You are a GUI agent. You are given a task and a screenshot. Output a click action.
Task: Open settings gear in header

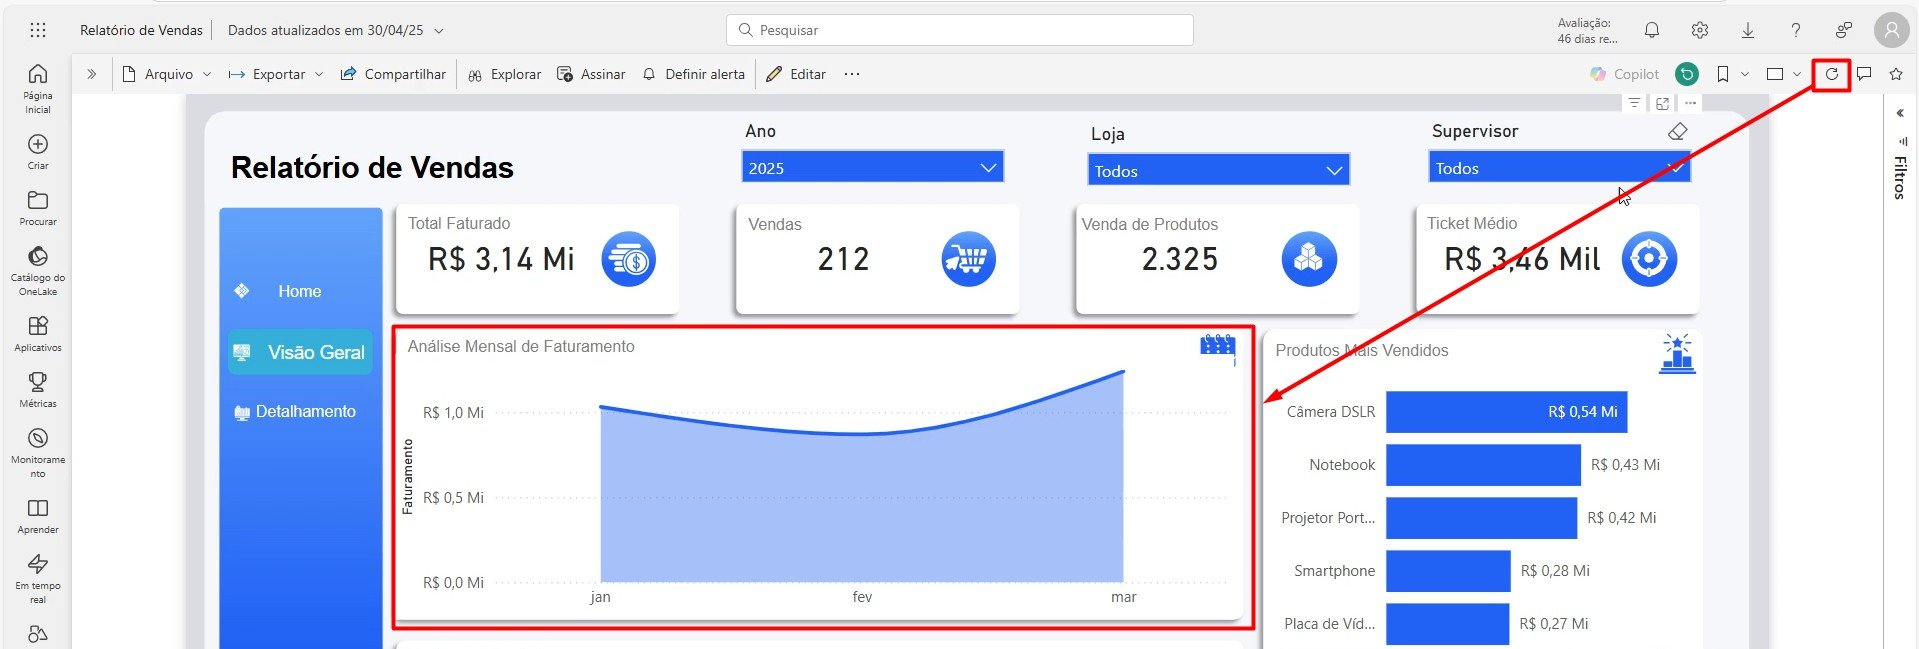1700,30
